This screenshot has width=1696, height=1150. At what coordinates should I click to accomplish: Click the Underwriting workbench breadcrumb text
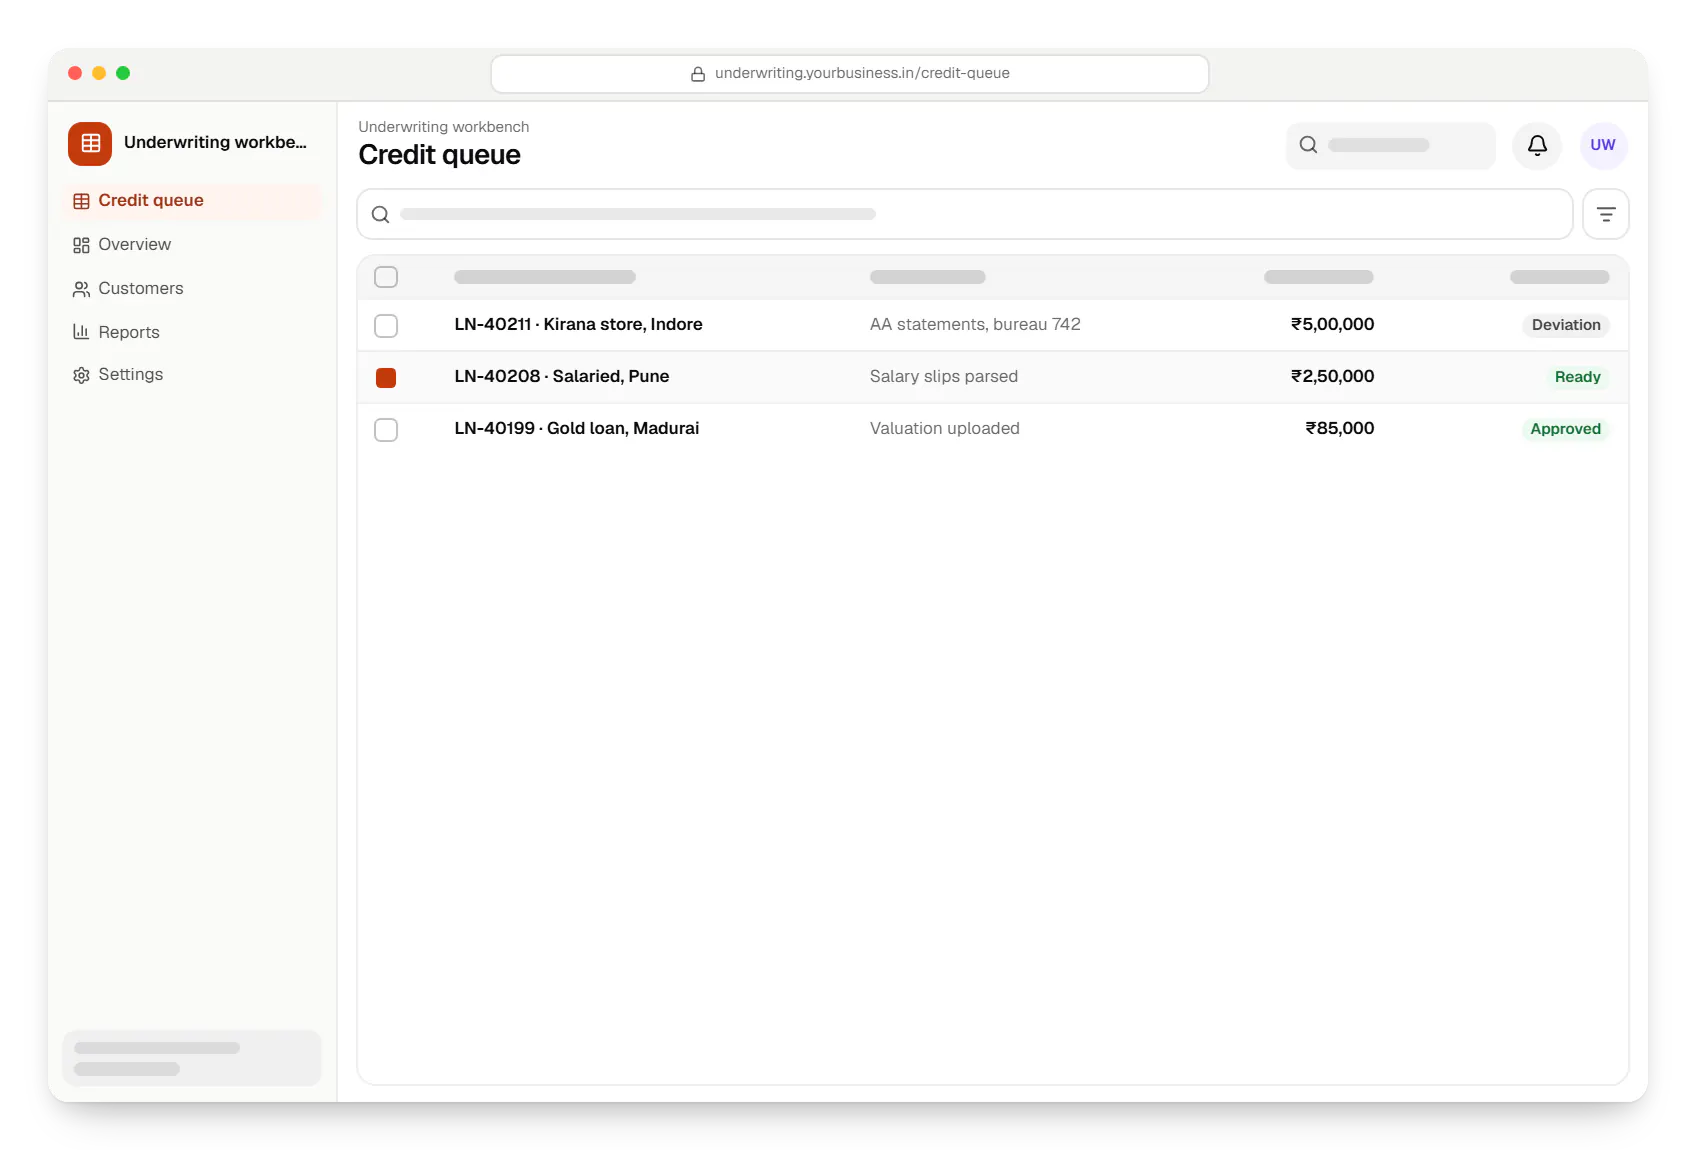[444, 127]
